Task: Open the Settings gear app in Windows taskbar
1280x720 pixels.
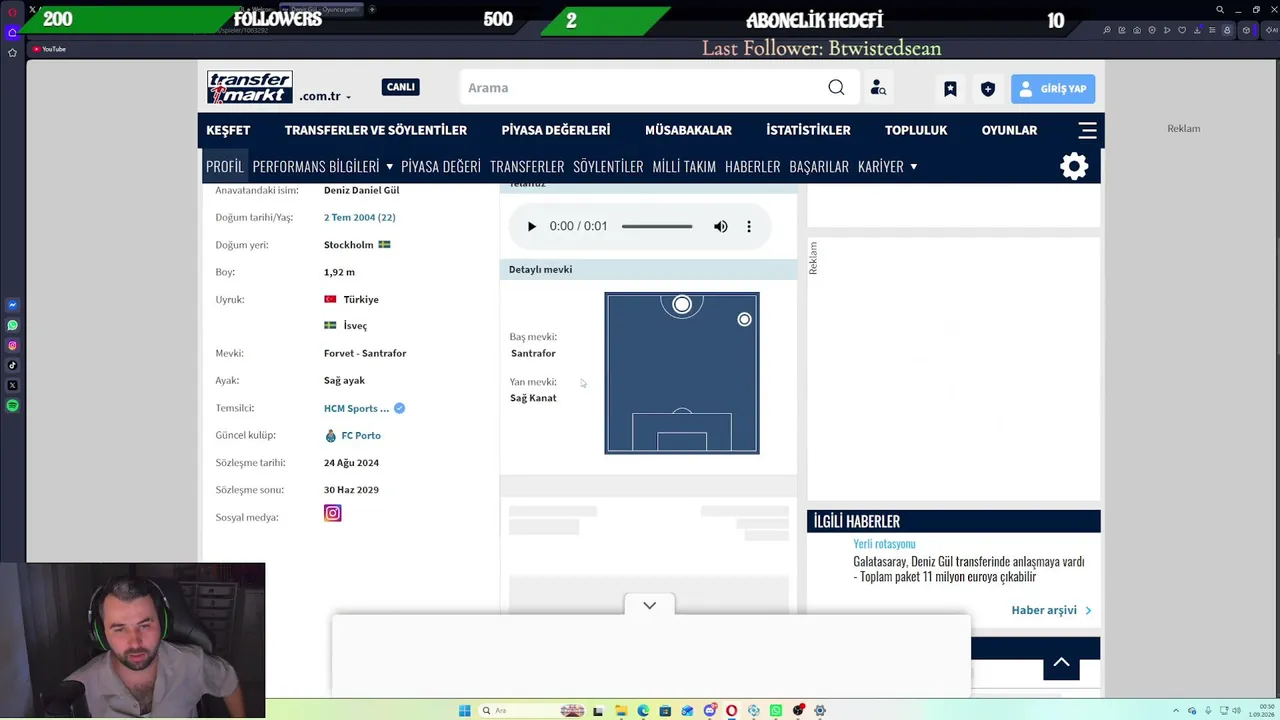Action: [819, 711]
